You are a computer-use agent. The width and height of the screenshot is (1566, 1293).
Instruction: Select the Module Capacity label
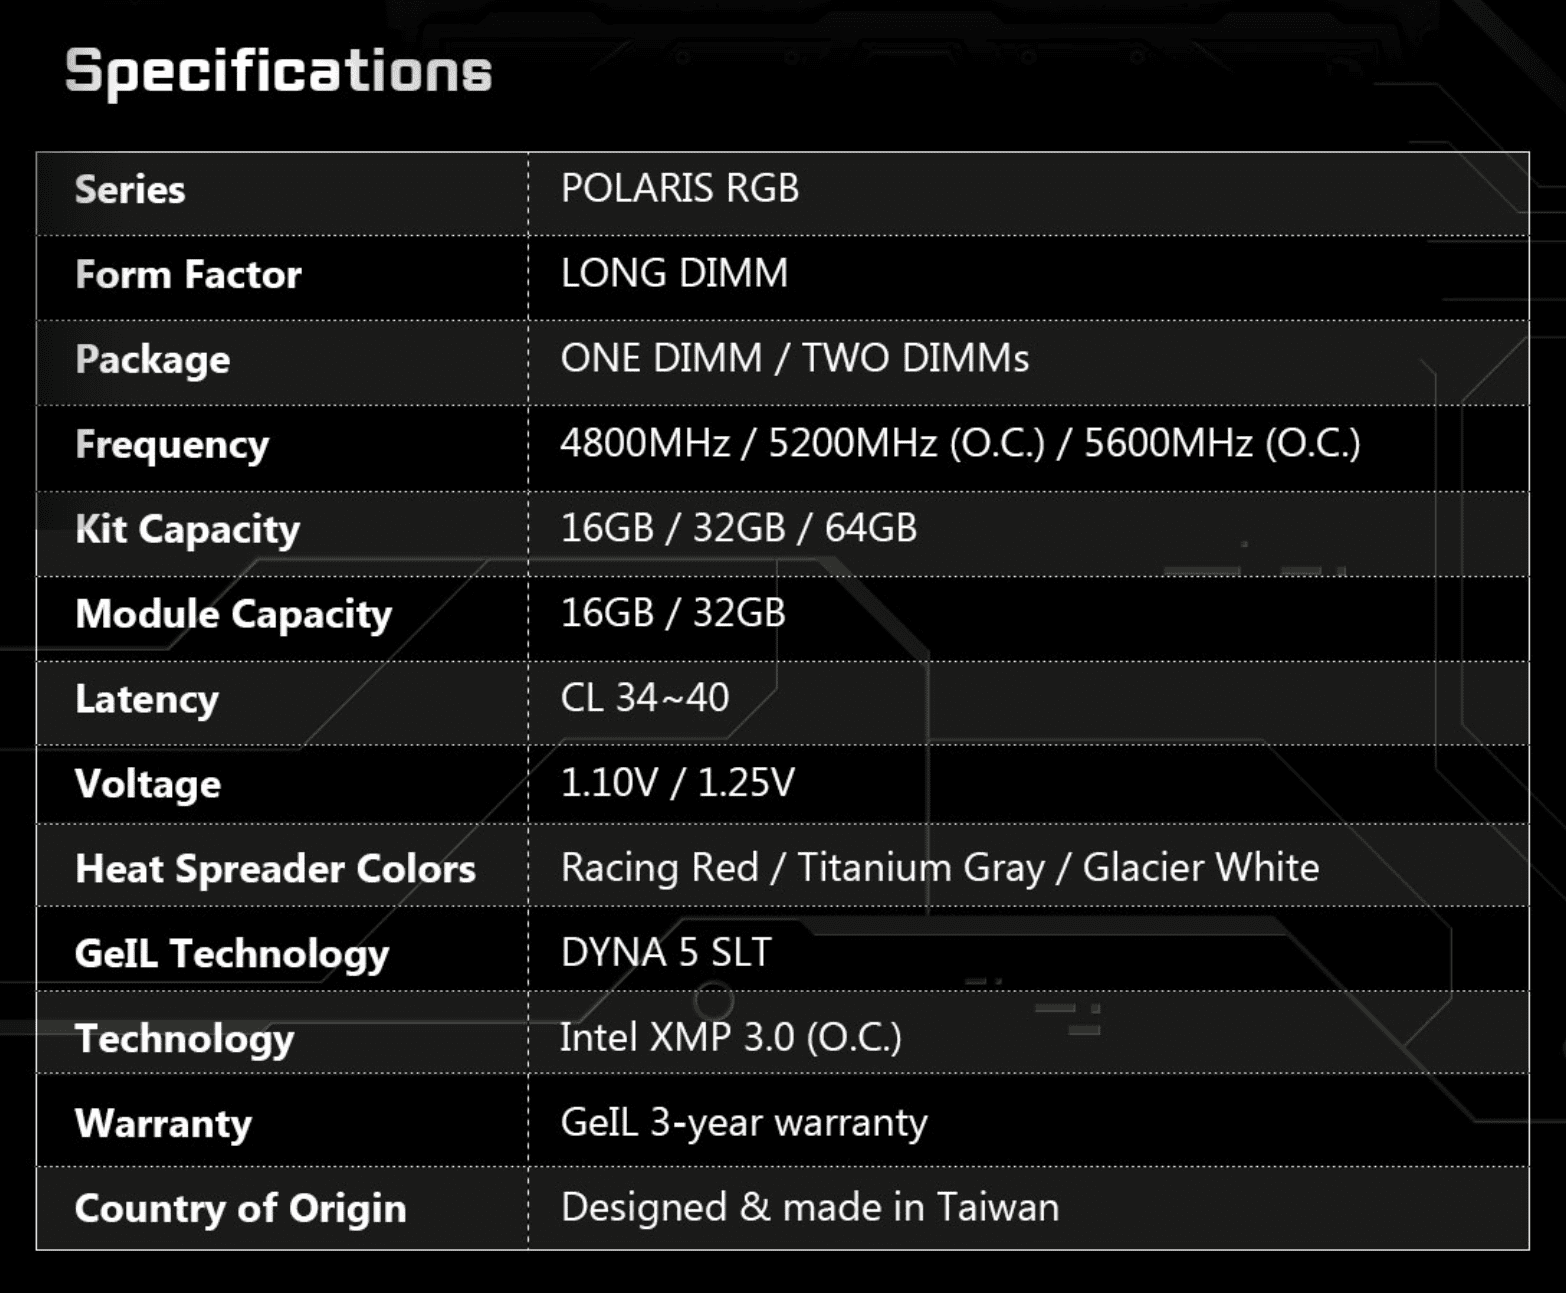coord(233,614)
